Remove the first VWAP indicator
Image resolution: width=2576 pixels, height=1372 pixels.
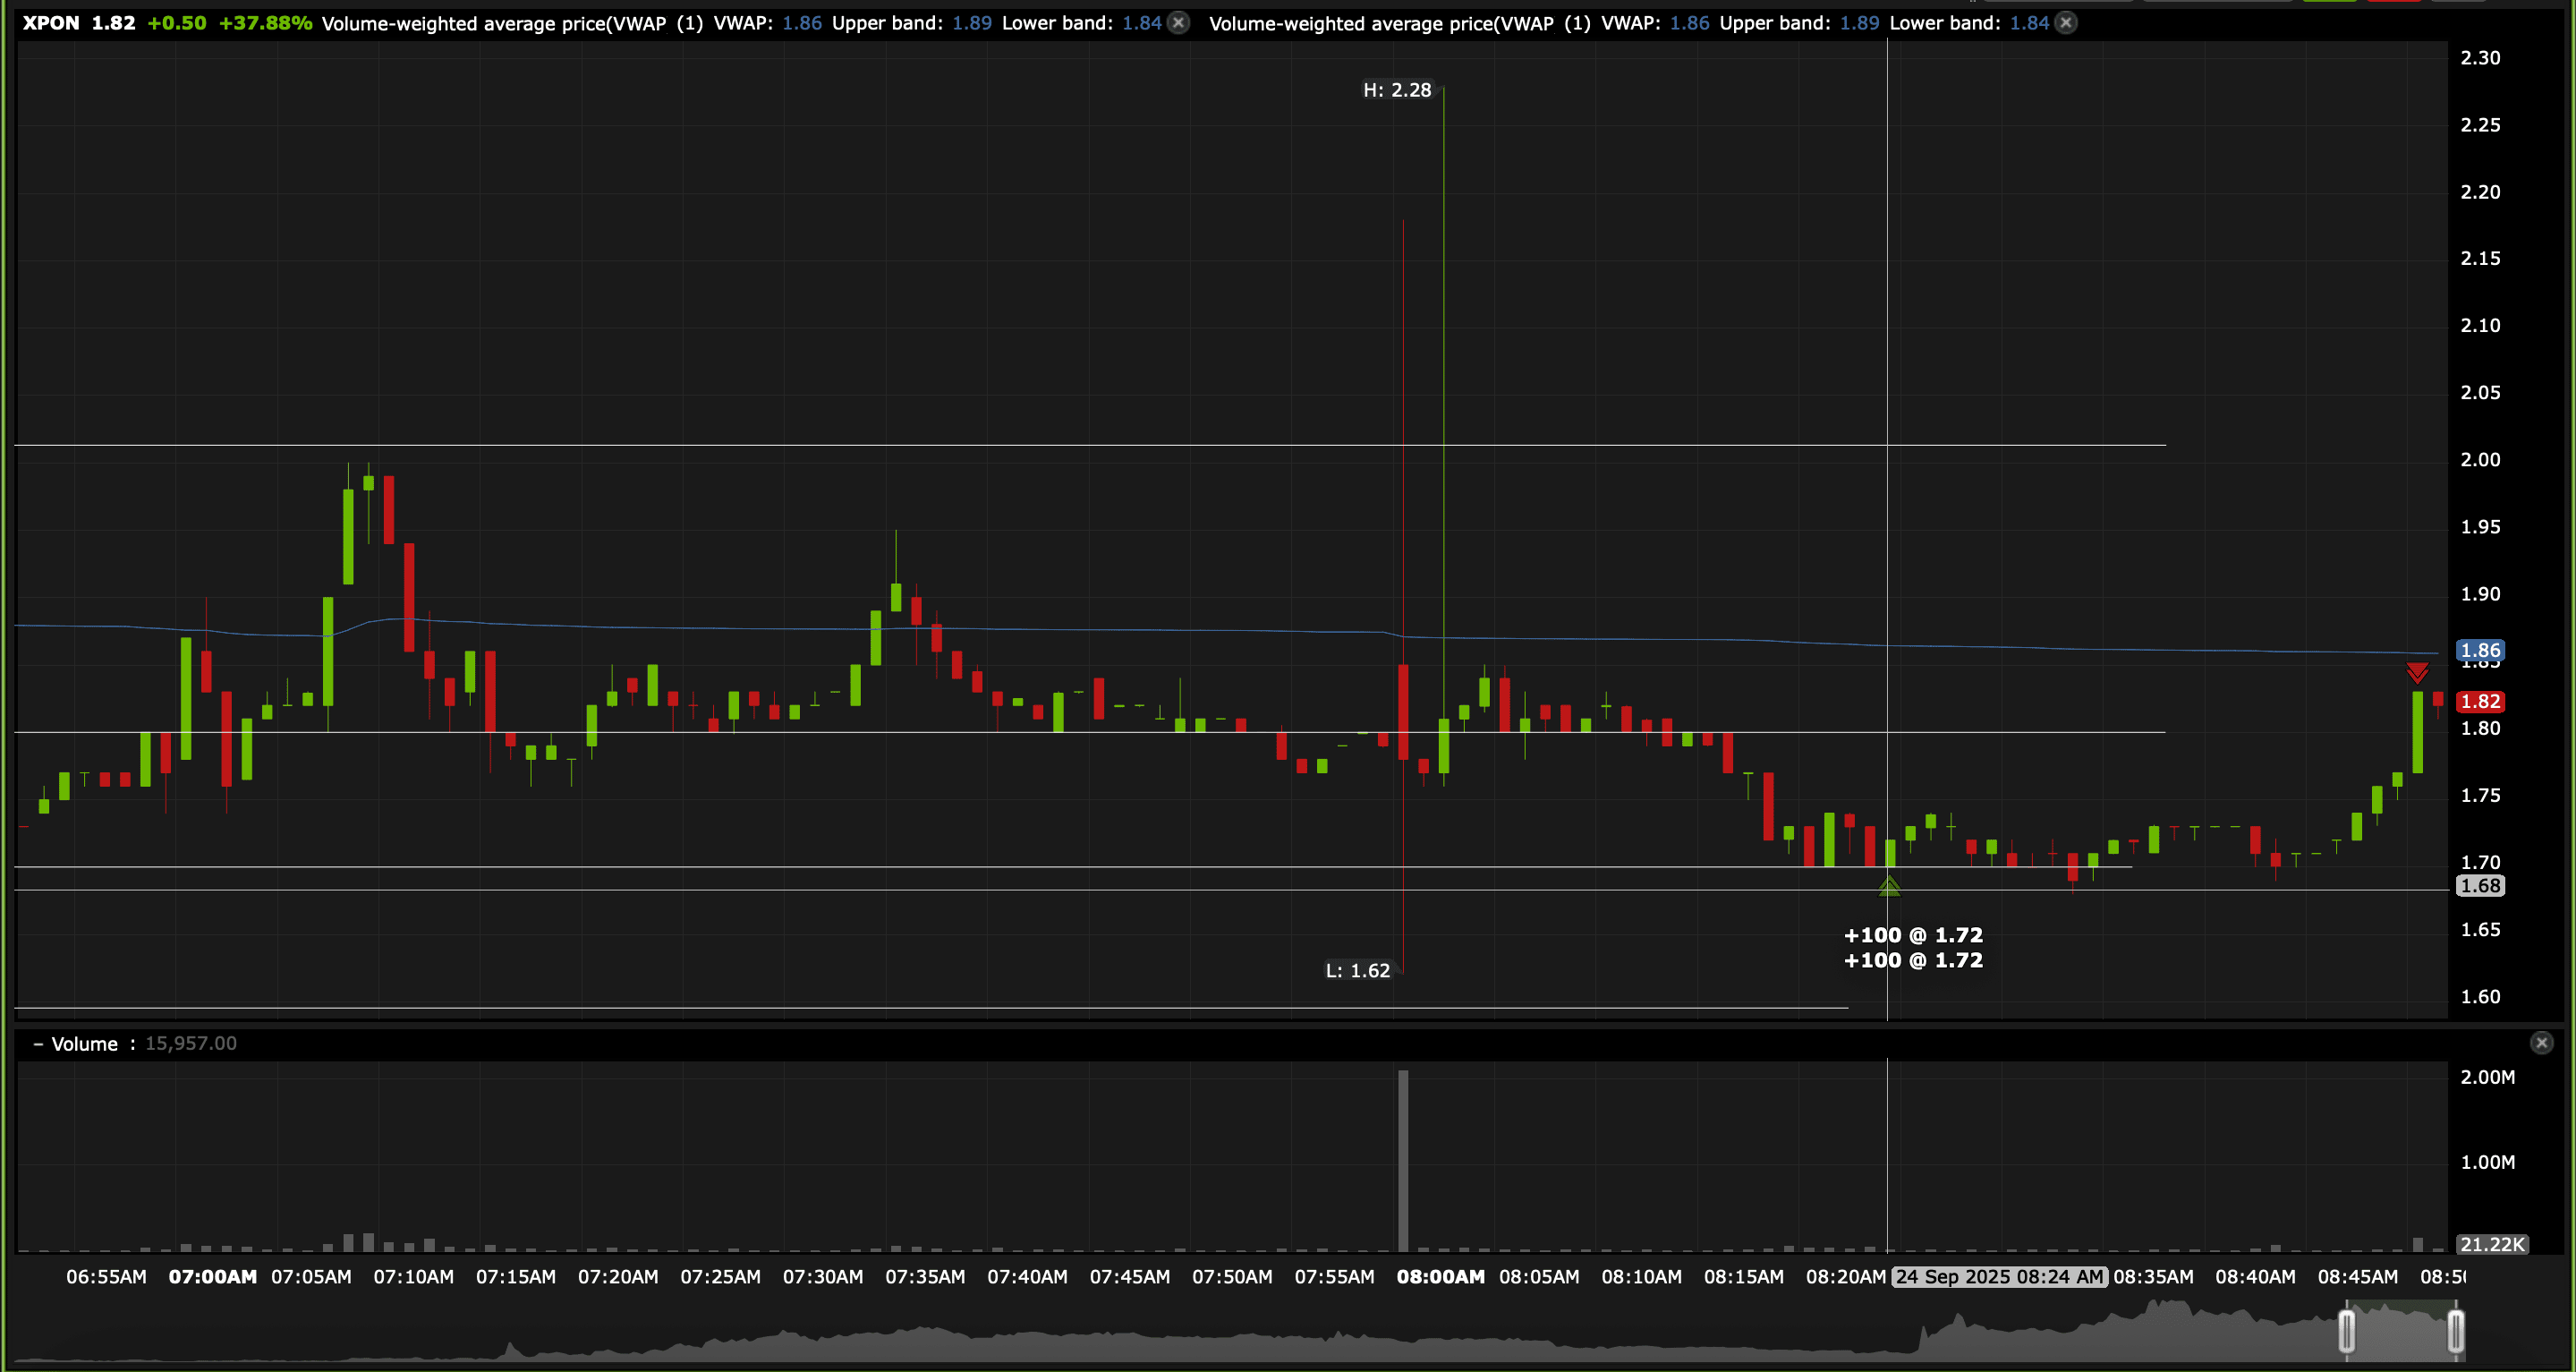tap(1179, 23)
